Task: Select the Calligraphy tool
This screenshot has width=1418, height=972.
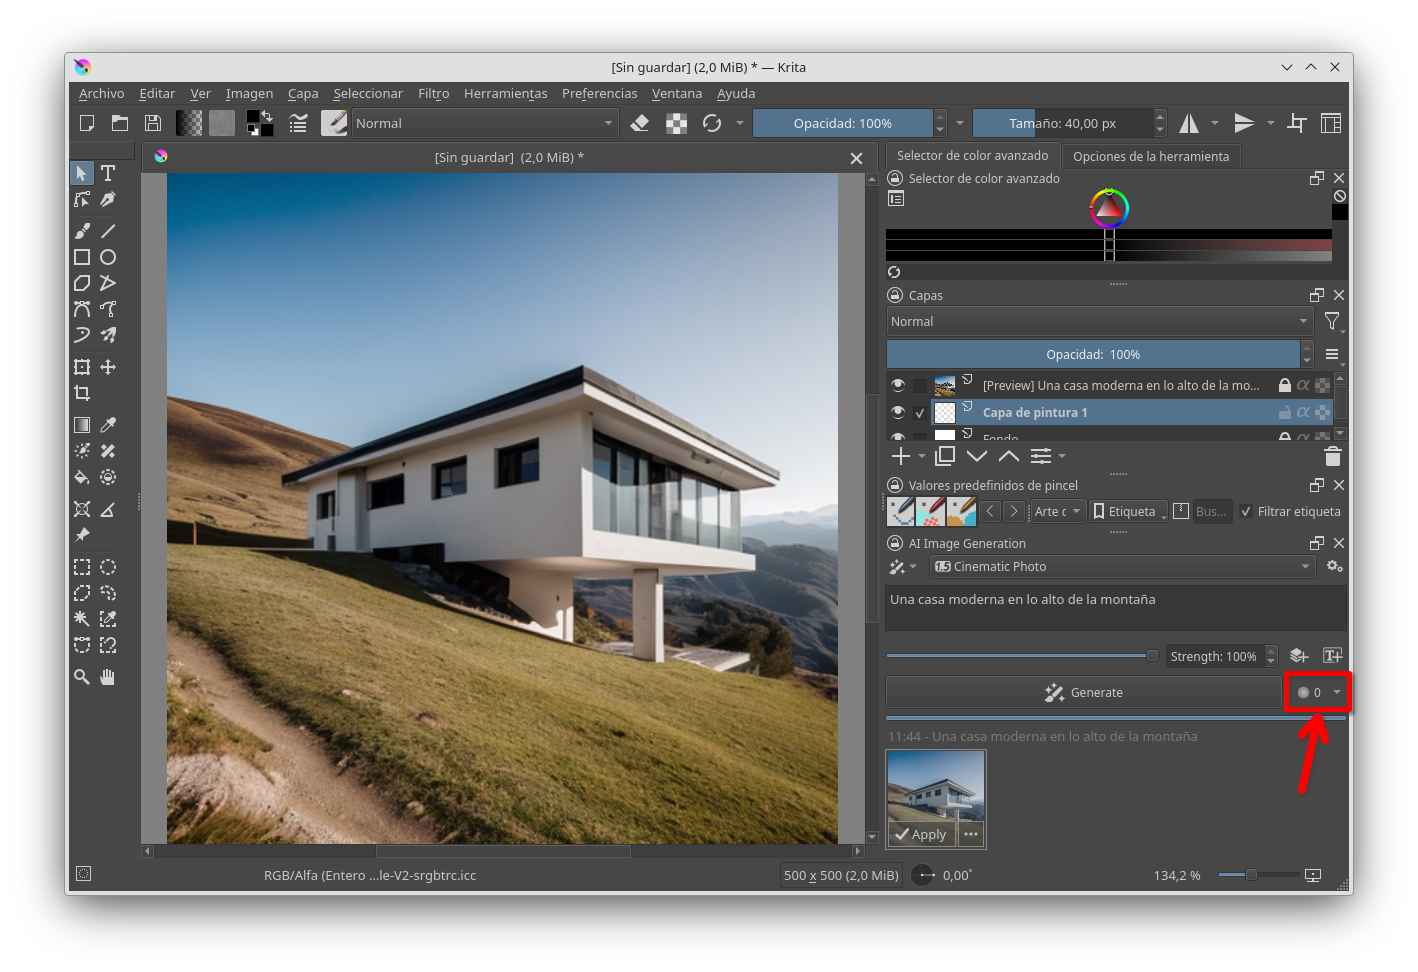Action: pyautogui.click(x=108, y=199)
